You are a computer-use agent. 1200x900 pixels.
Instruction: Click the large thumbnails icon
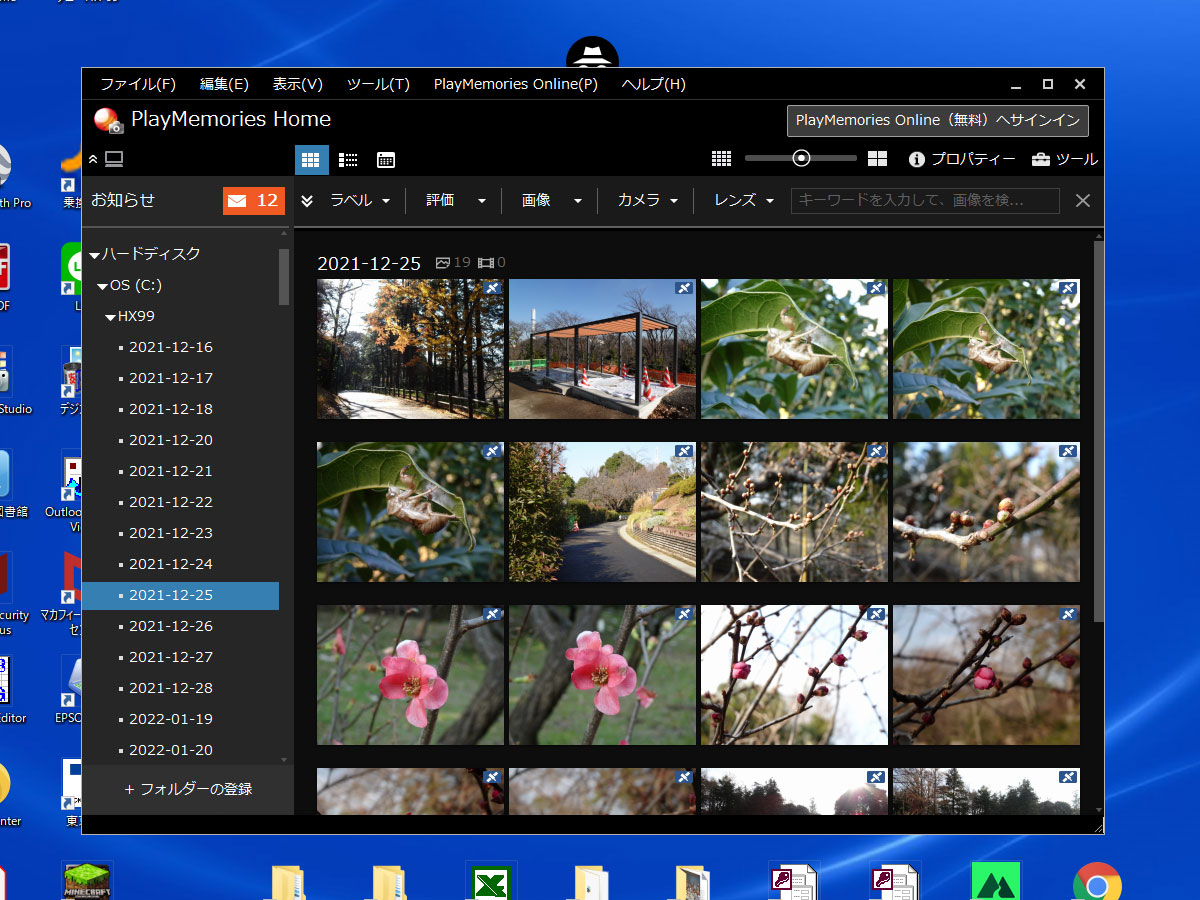click(x=877, y=159)
